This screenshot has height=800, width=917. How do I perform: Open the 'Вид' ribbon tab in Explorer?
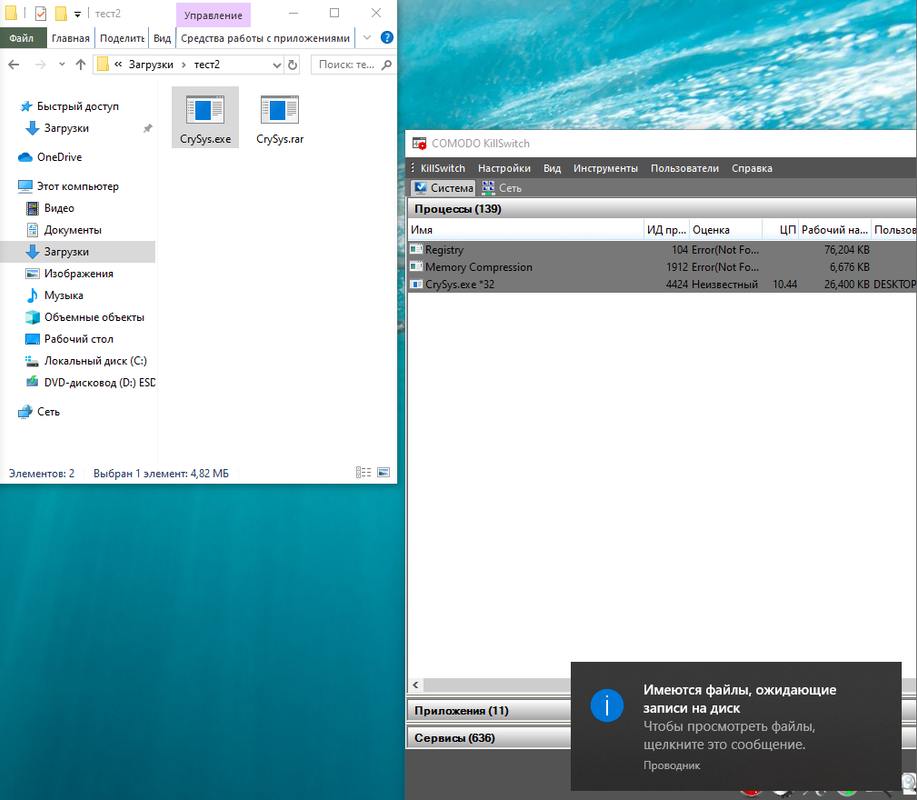(162, 38)
